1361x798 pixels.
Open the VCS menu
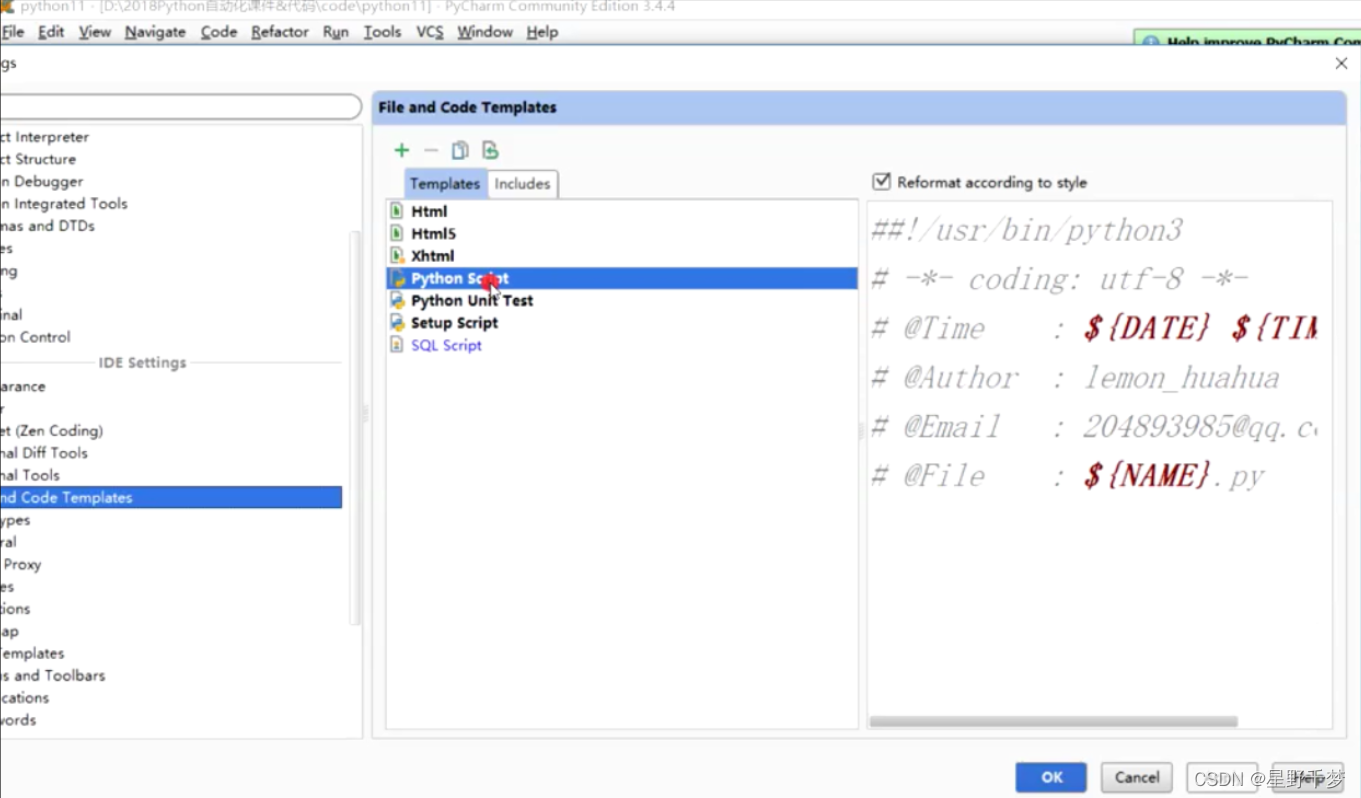point(430,32)
